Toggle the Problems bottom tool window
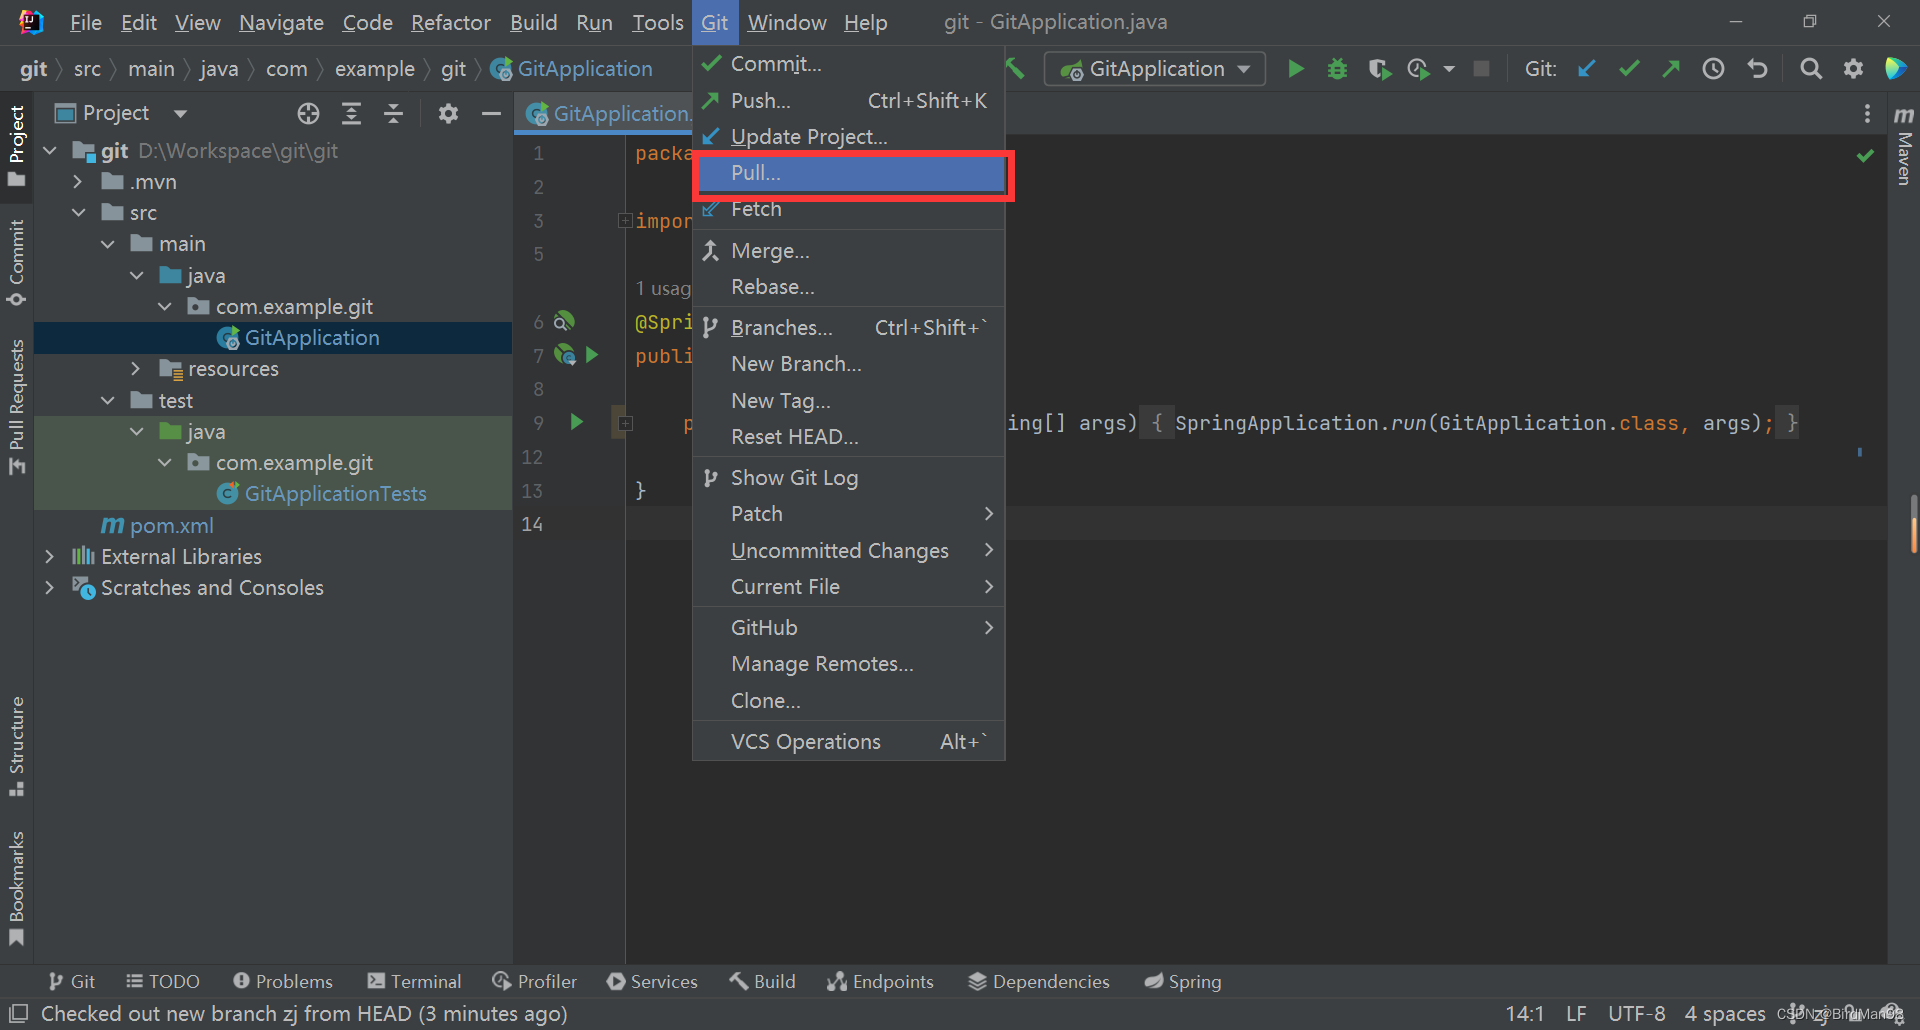This screenshot has height=1030, width=1920. (x=283, y=982)
